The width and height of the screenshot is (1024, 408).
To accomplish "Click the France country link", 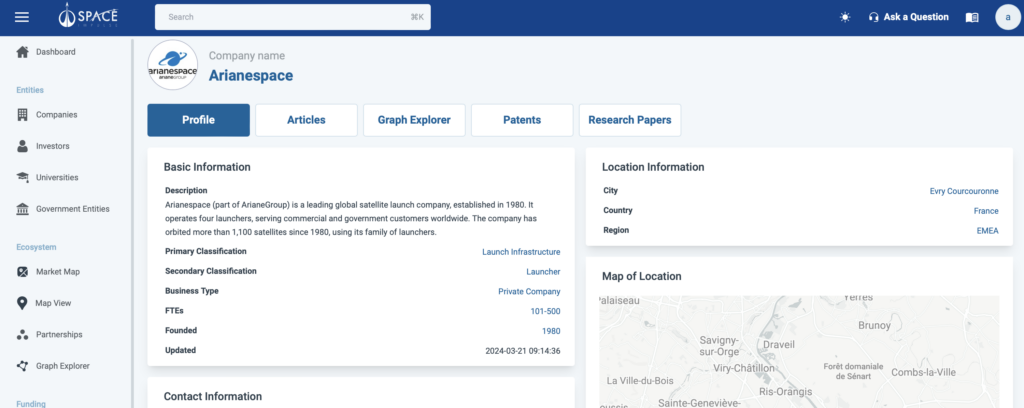I will click(x=986, y=211).
